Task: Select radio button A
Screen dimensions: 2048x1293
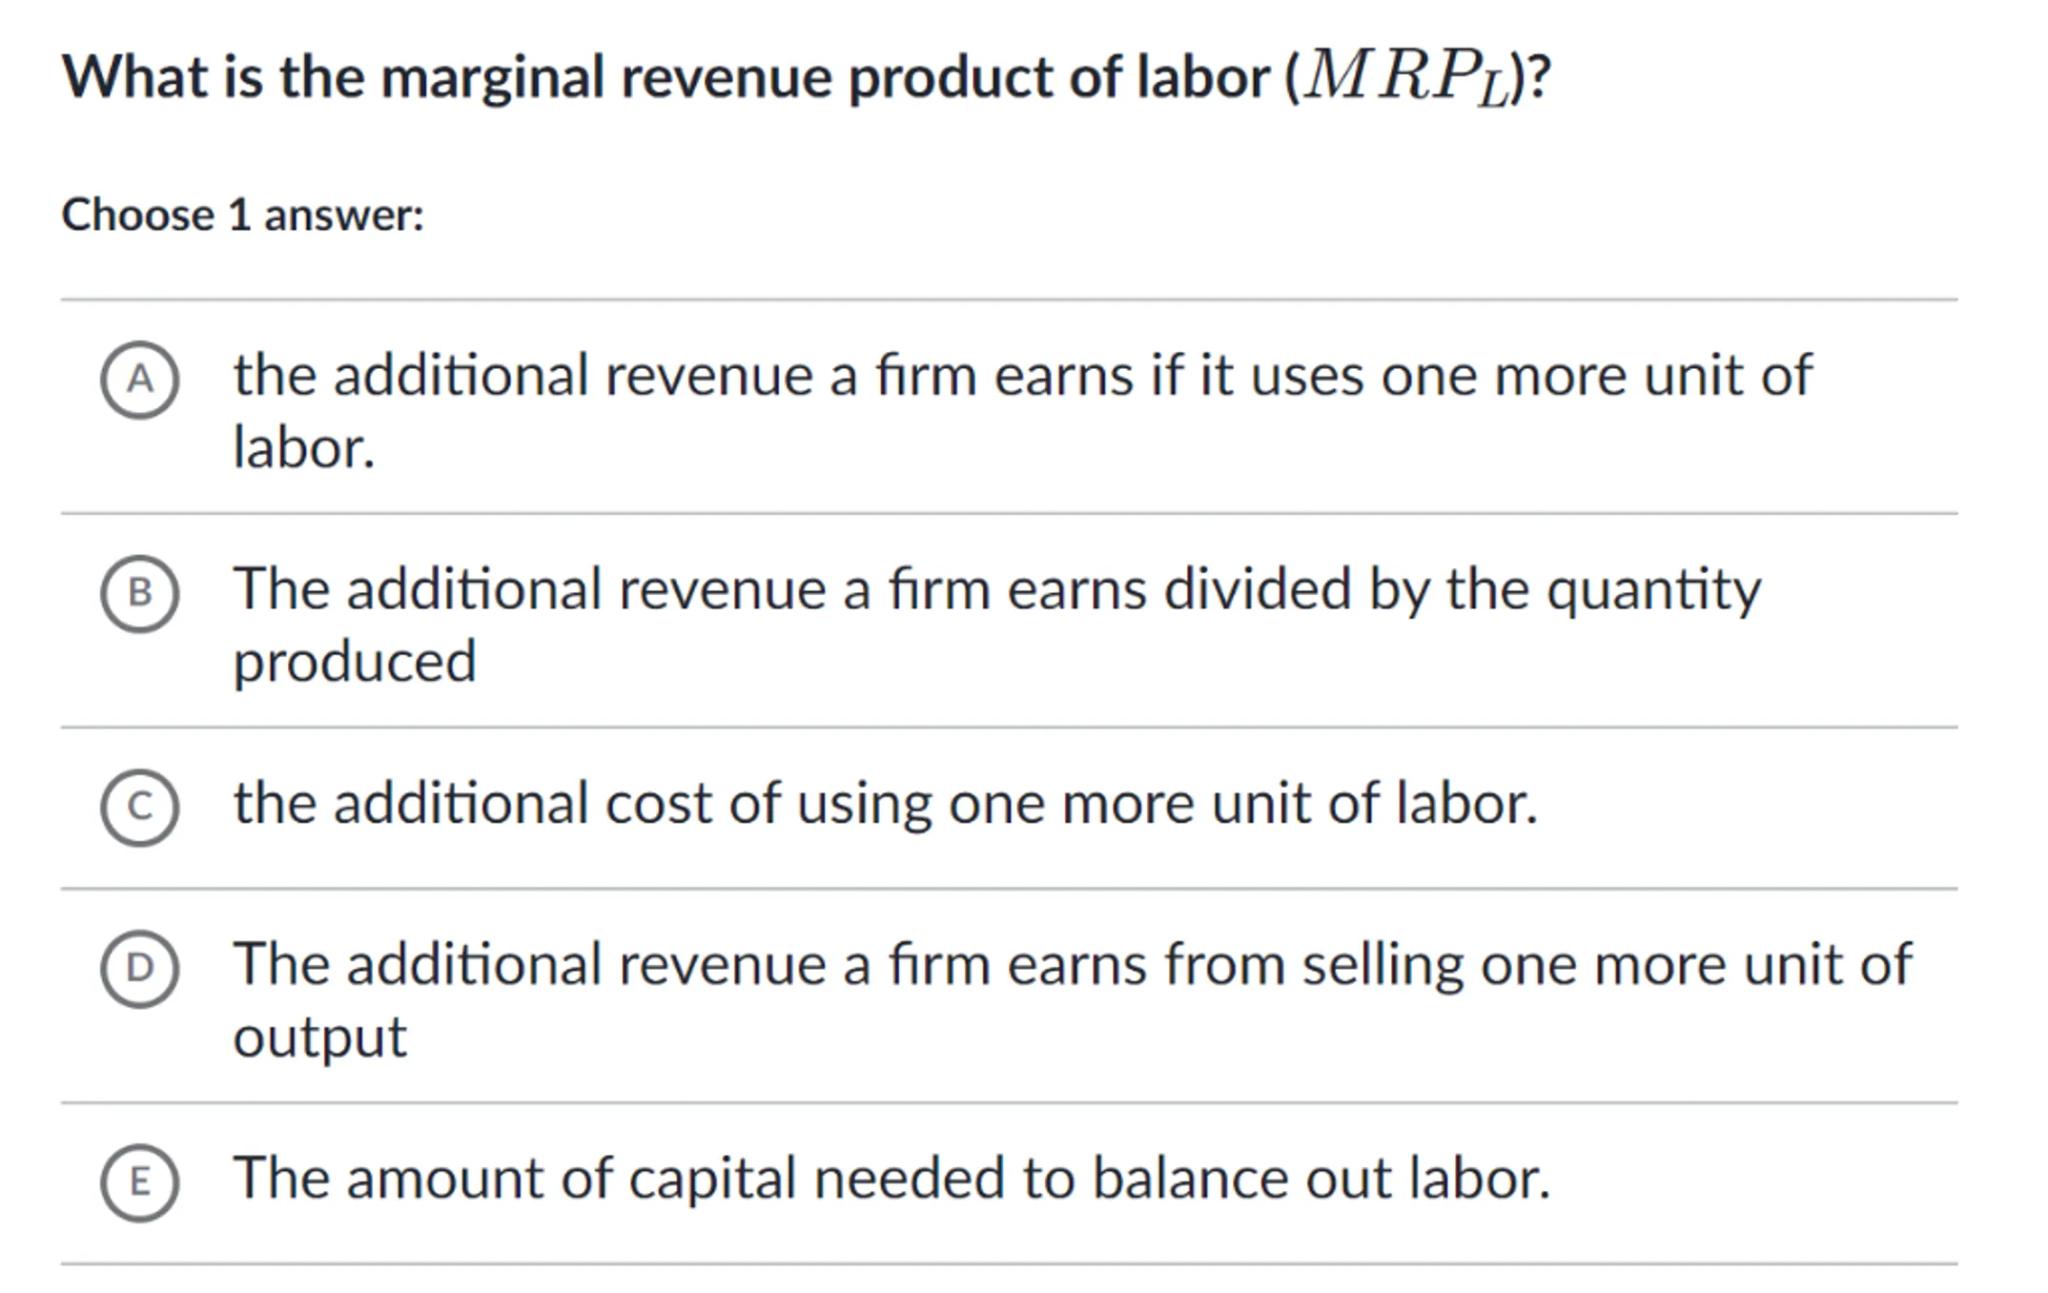Action: 140,379
